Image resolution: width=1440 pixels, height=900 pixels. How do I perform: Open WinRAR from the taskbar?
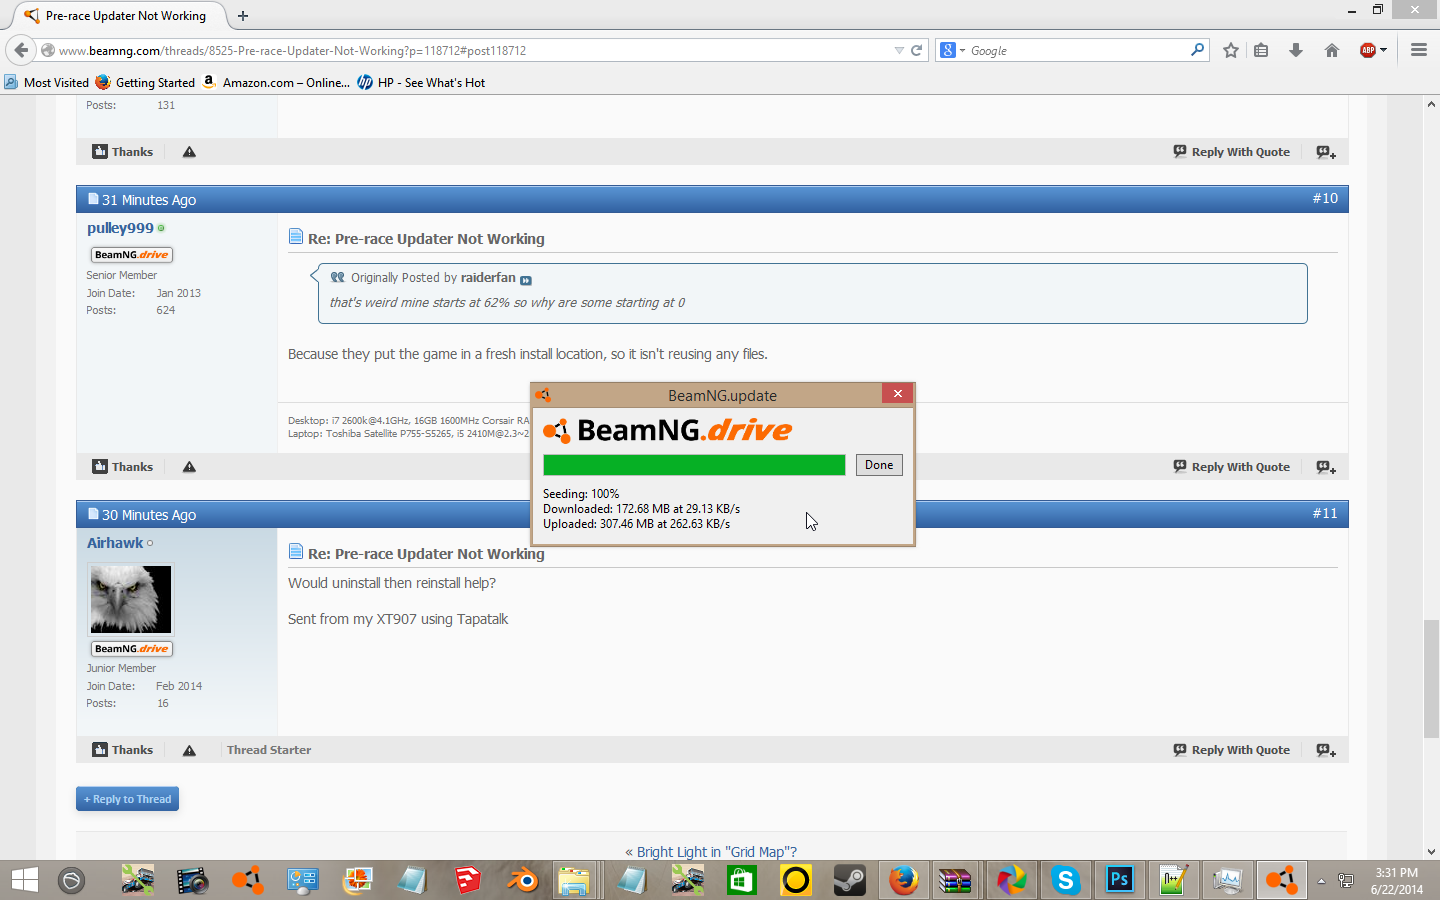pos(955,880)
